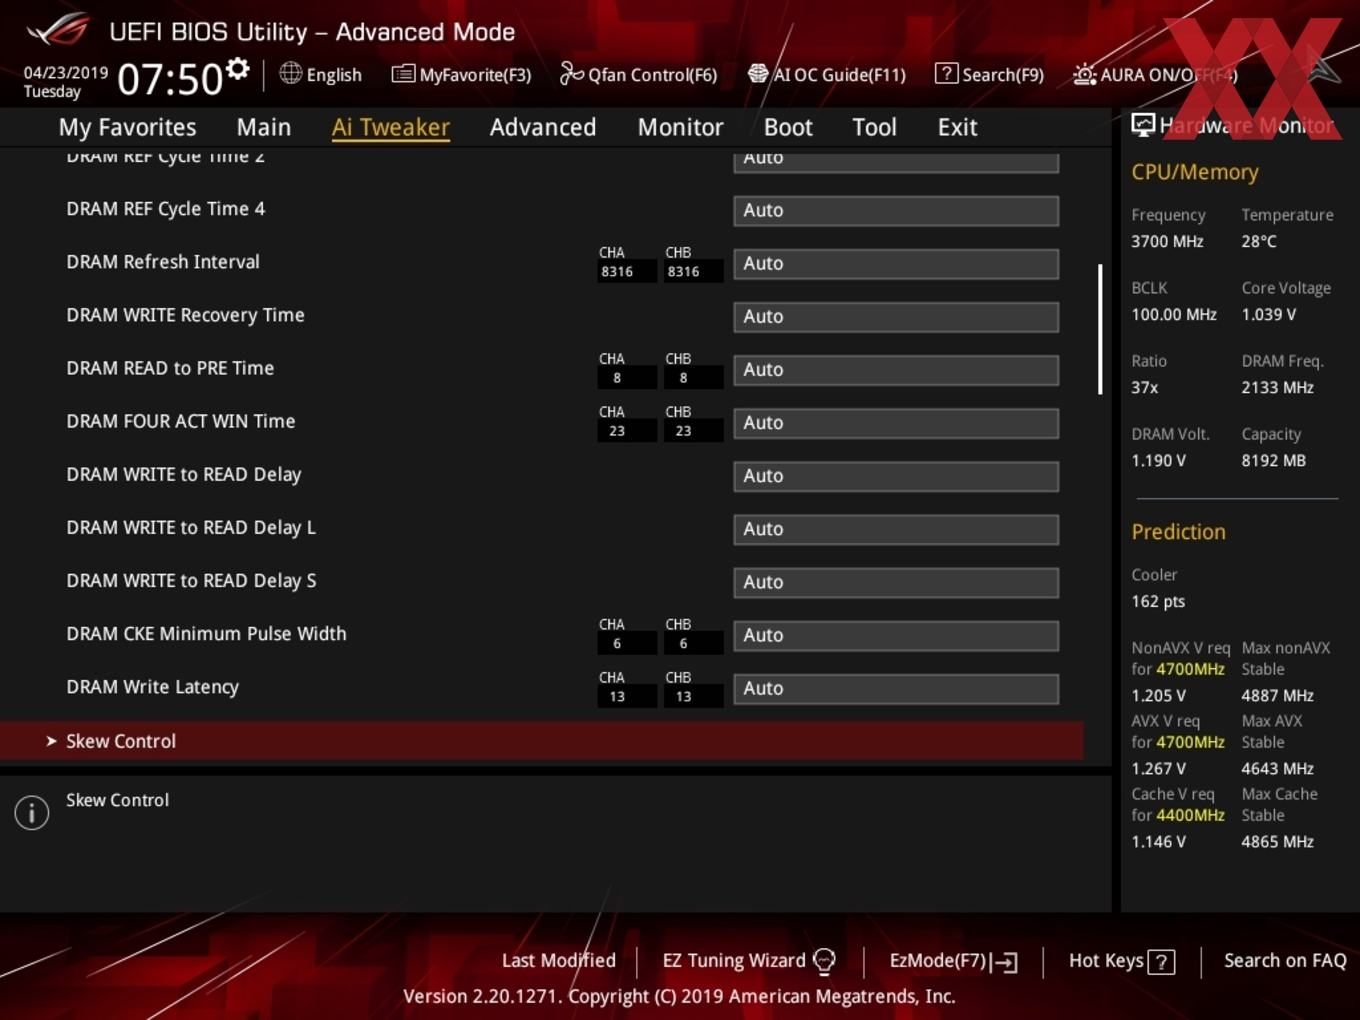Click DRAM CKE Minimum Pulse Width label
1360x1020 pixels.
(x=206, y=634)
